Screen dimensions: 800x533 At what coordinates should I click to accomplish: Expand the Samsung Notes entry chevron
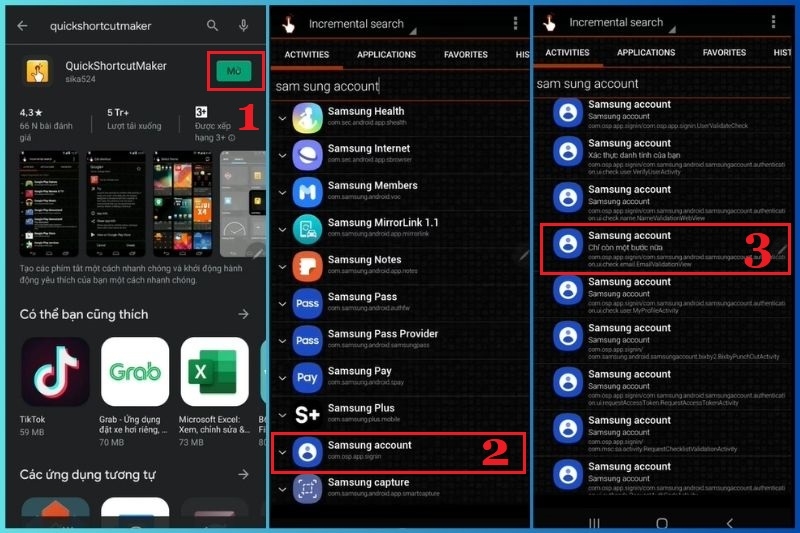click(x=282, y=267)
